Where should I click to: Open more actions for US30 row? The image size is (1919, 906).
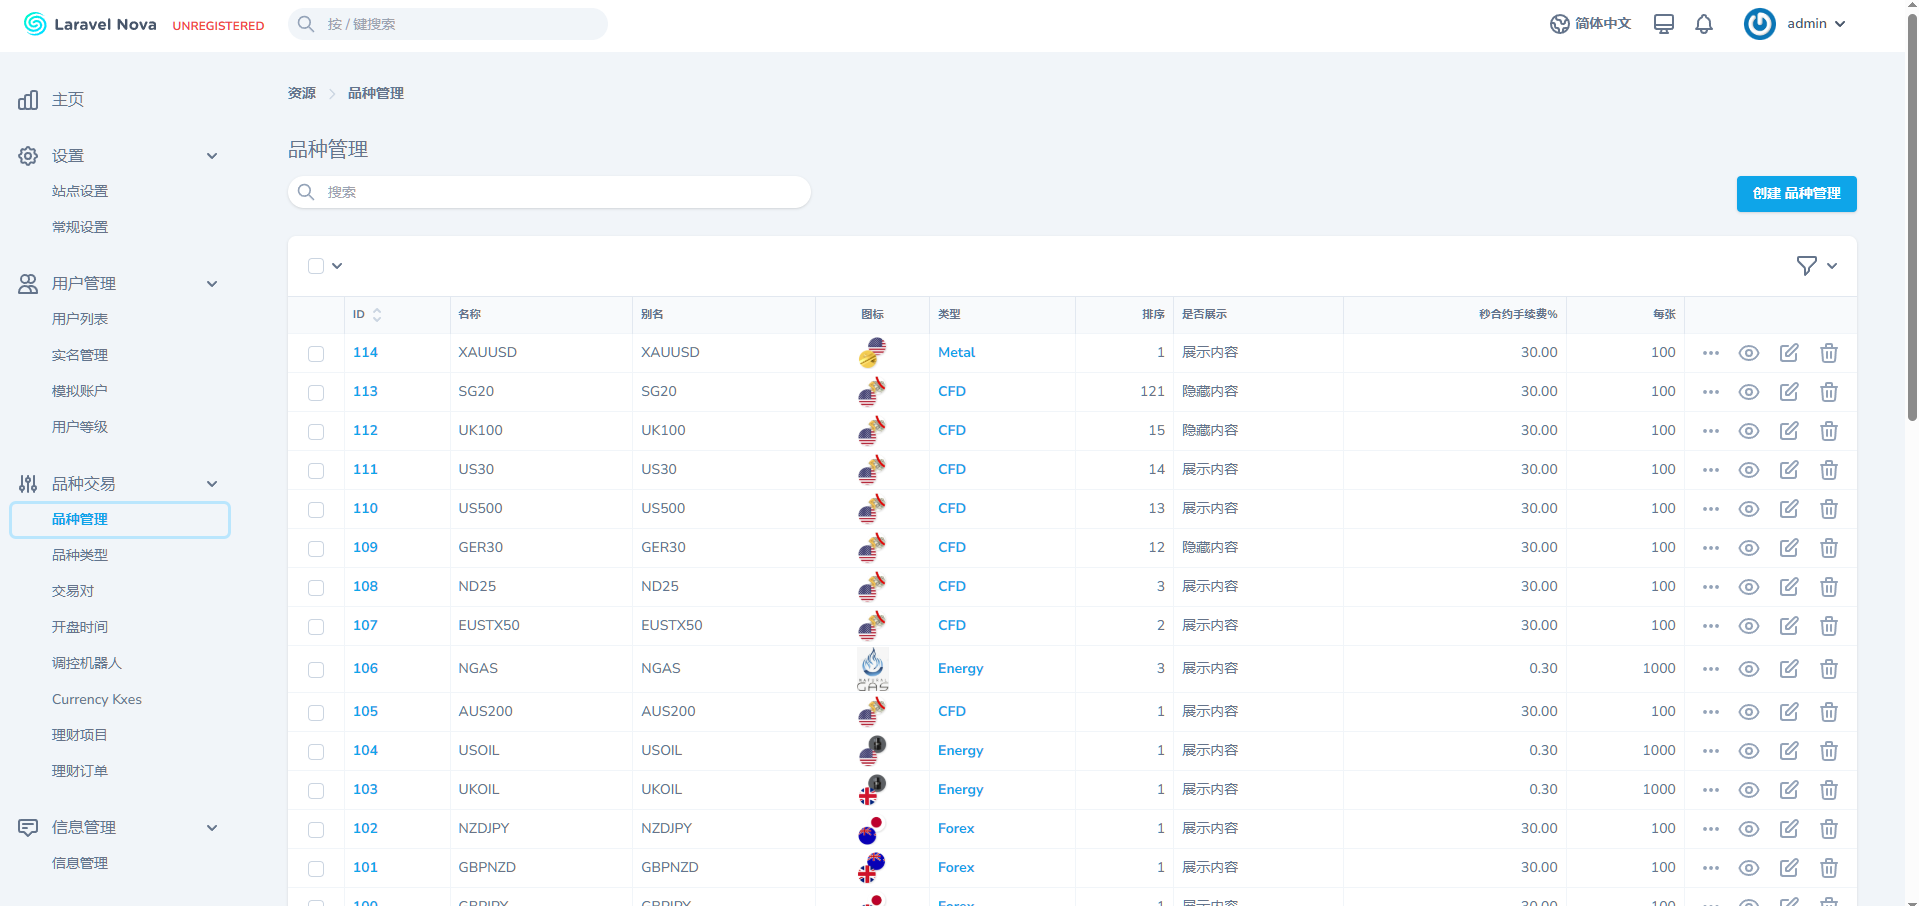point(1711,470)
